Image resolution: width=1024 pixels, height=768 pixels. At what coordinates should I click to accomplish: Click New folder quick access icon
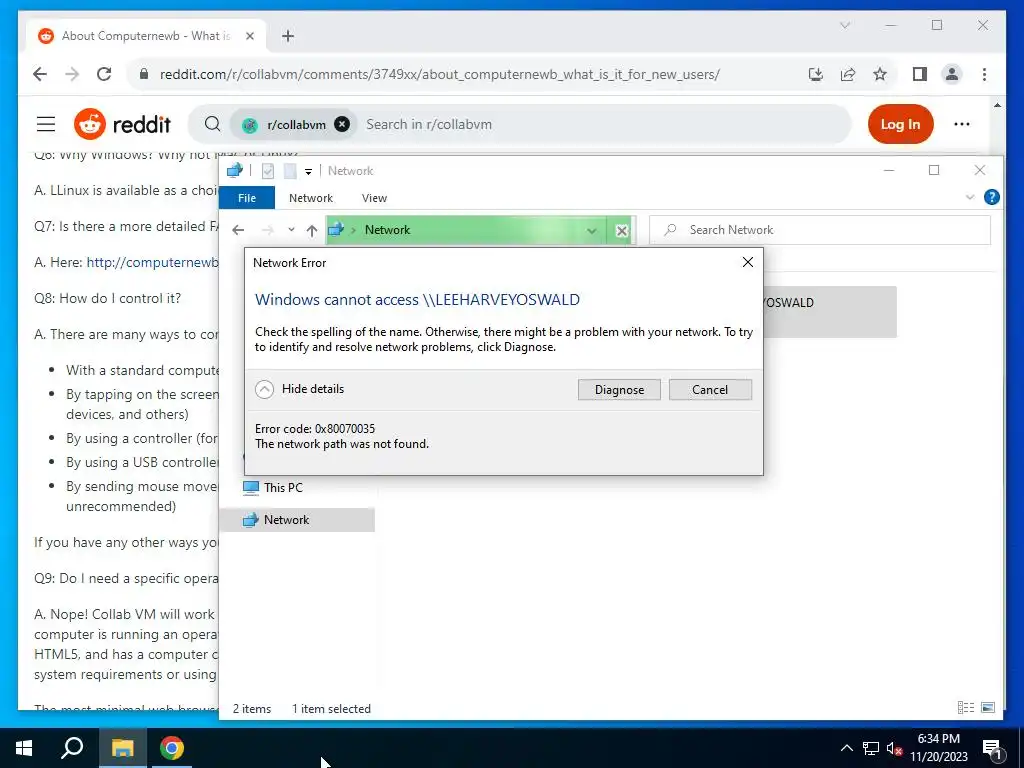[x=290, y=171]
